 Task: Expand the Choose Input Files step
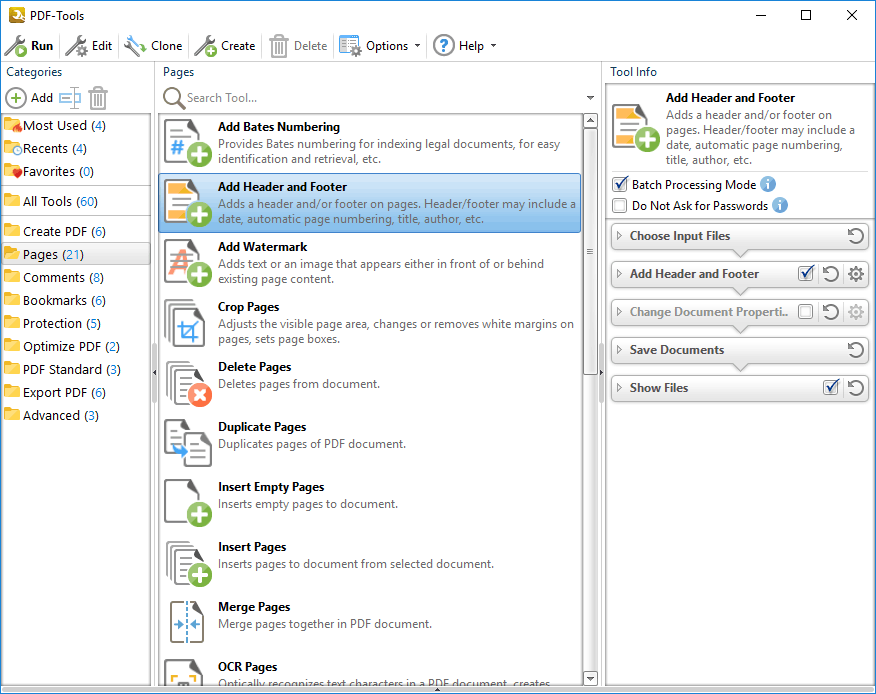(619, 236)
